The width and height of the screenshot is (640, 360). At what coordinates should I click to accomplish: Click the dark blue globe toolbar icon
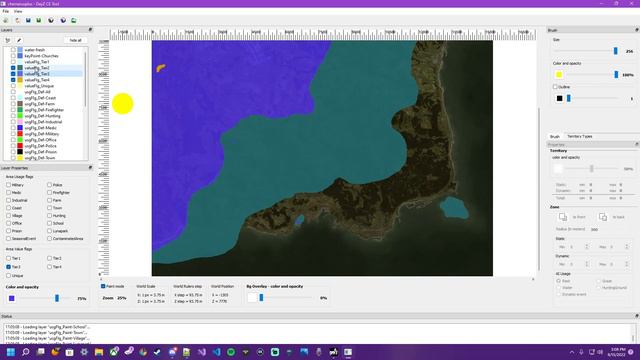point(63,20)
